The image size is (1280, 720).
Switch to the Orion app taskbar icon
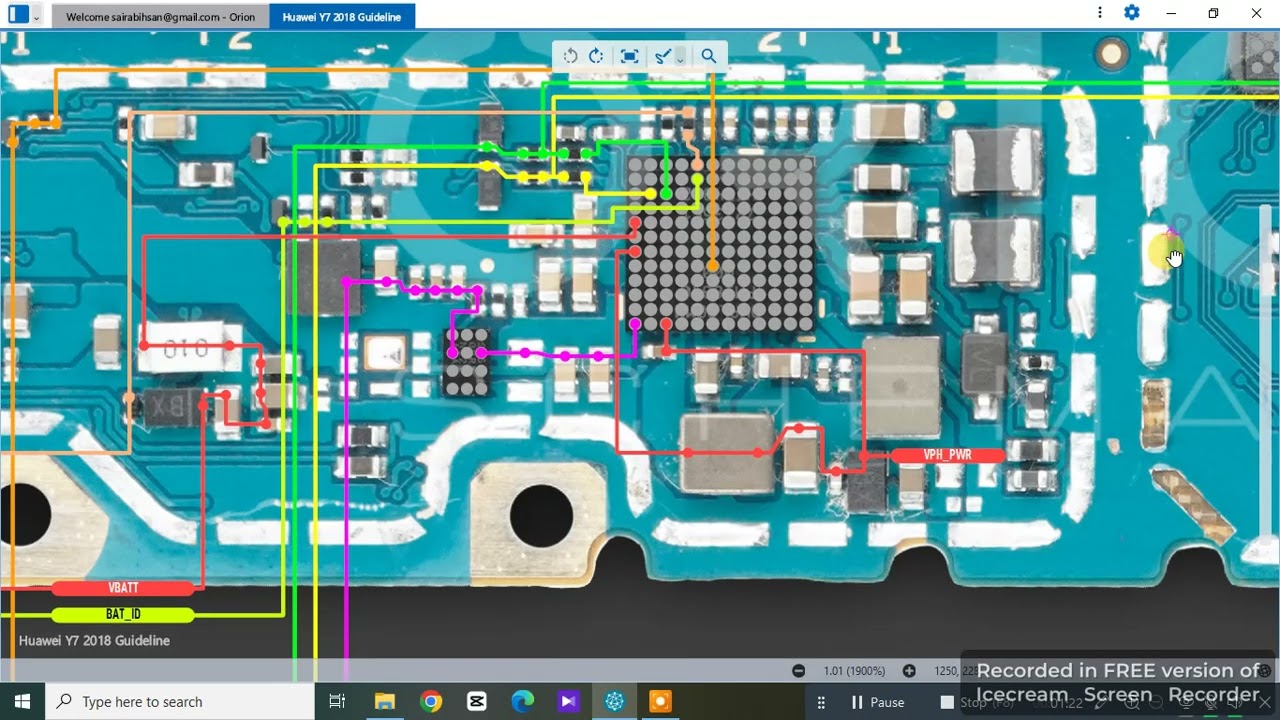(x=615, y=702)
